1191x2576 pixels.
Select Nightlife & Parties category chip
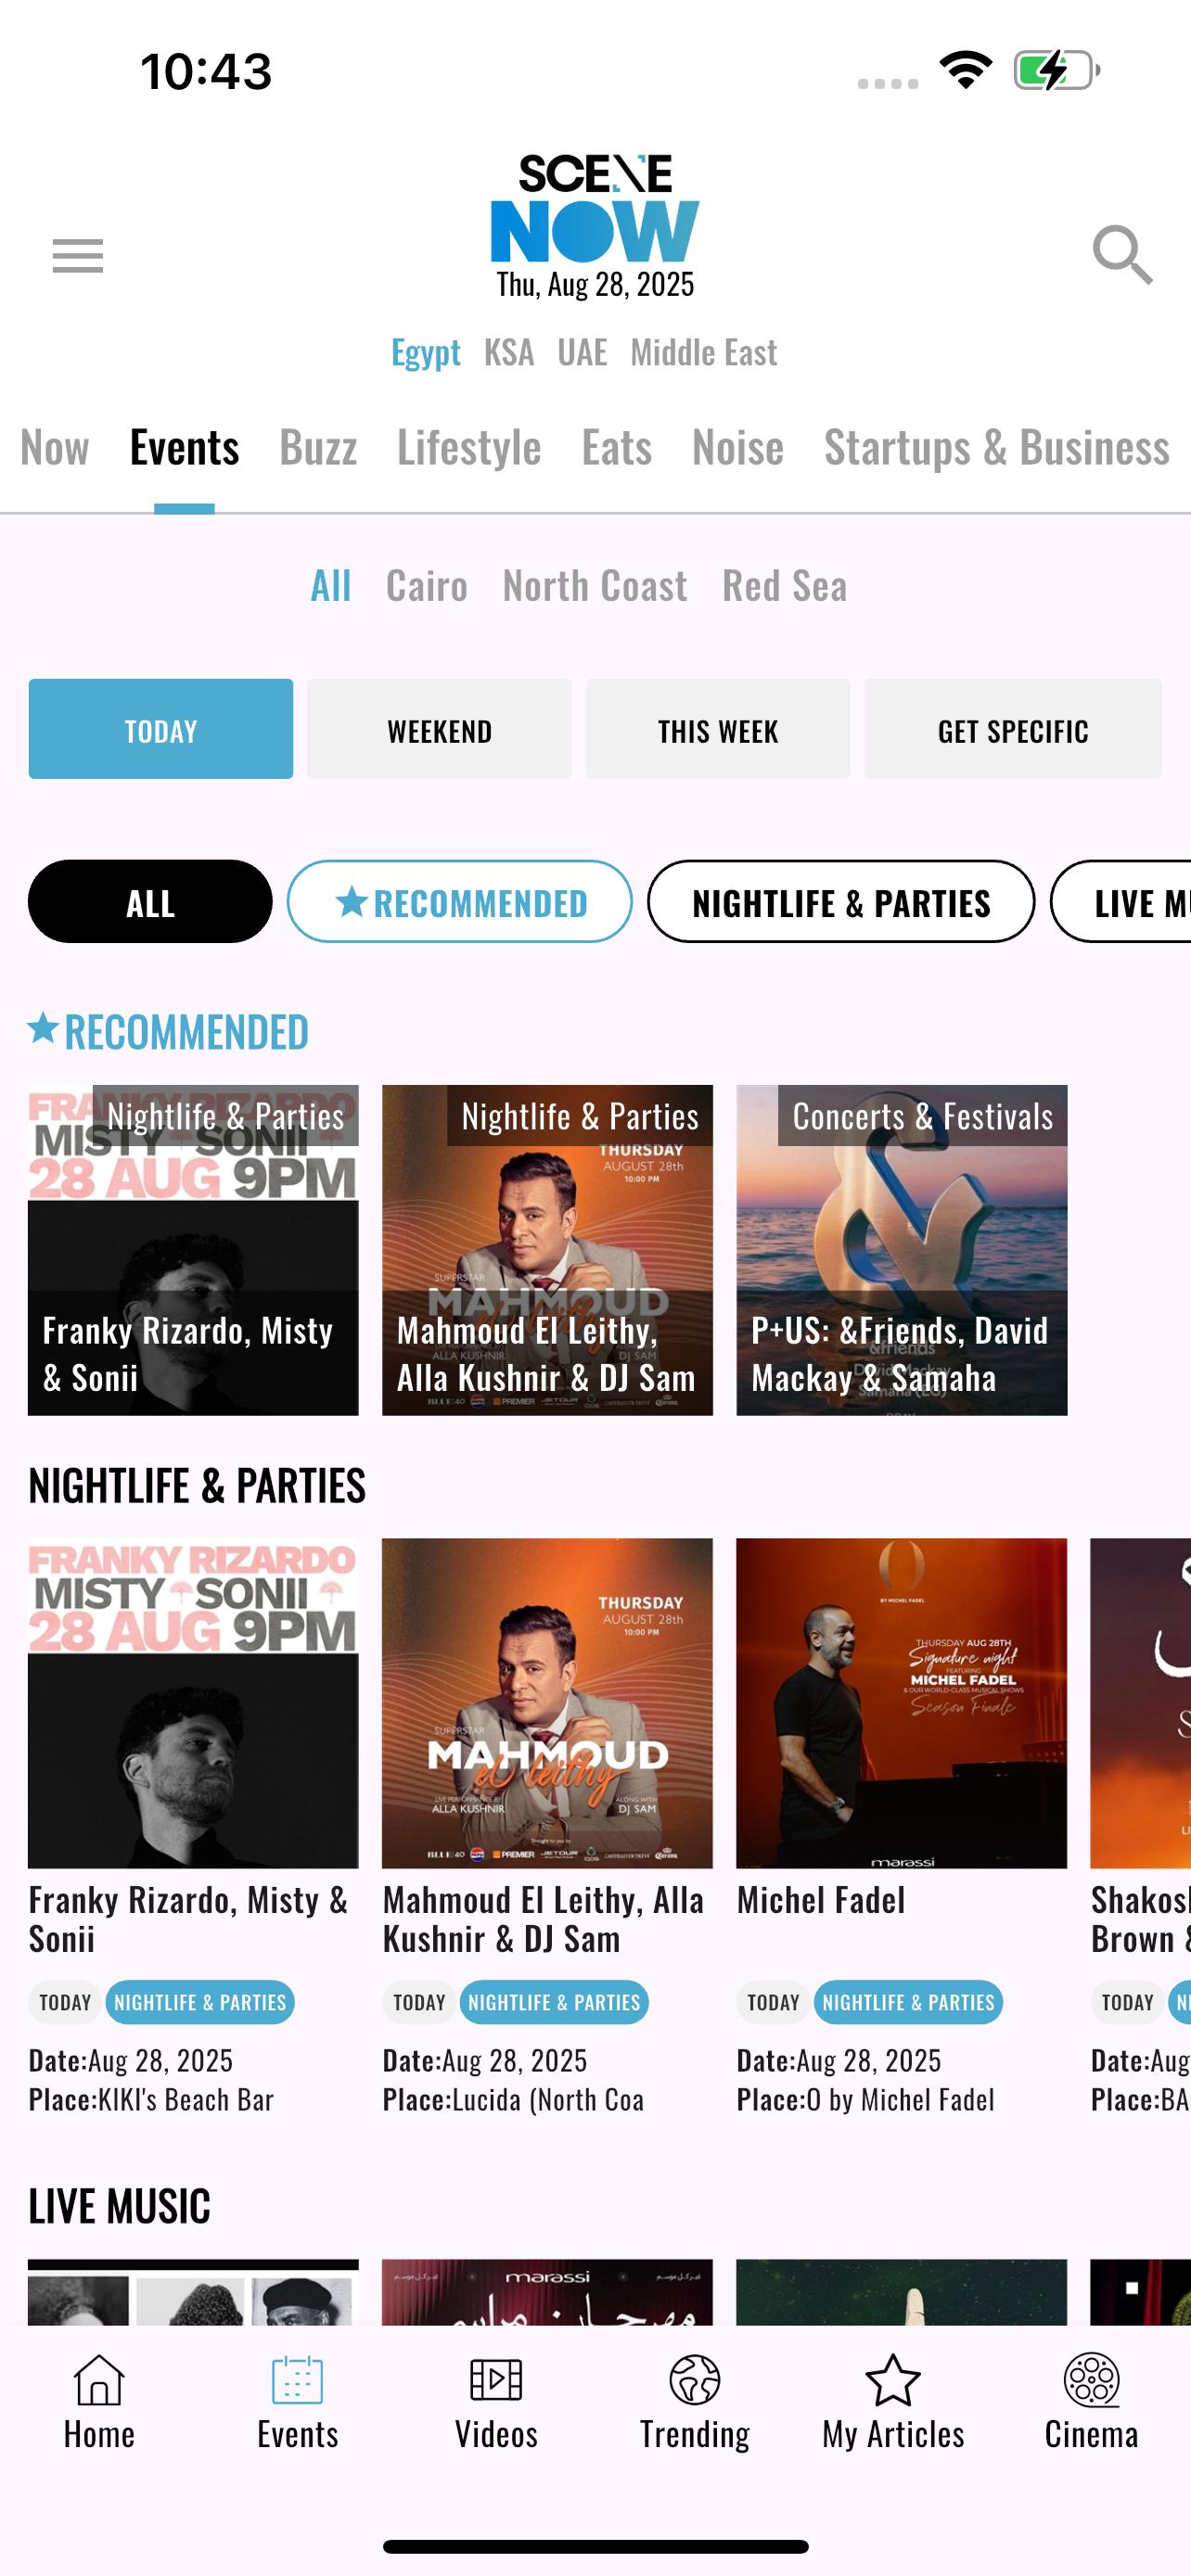click(x=841, y=902)
